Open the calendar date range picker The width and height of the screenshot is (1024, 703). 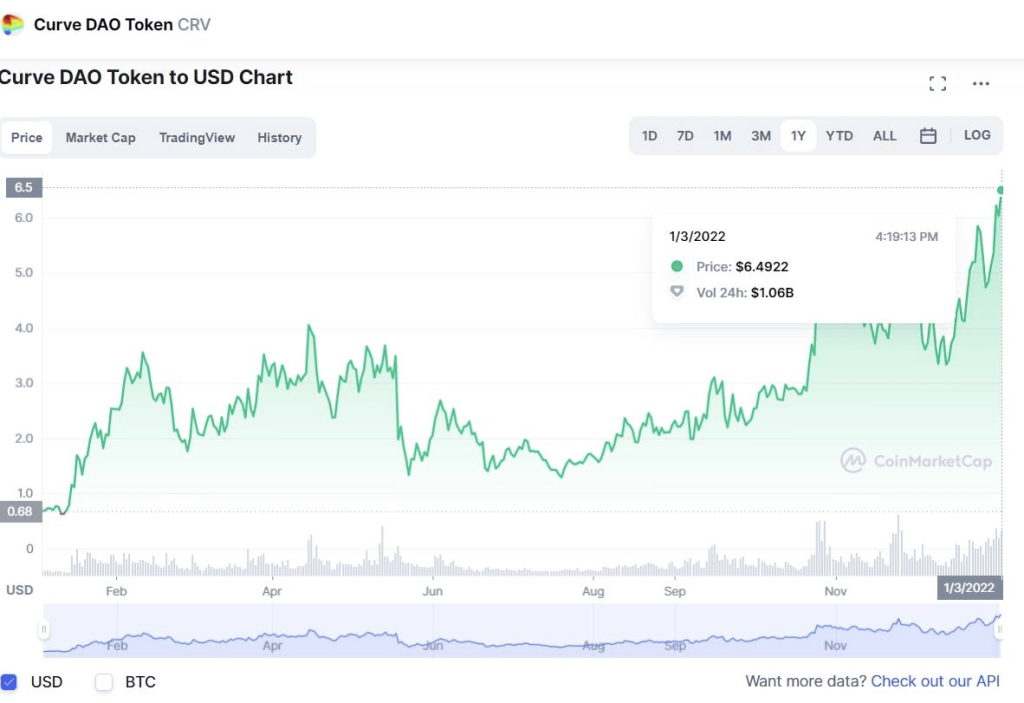point(927,135)
